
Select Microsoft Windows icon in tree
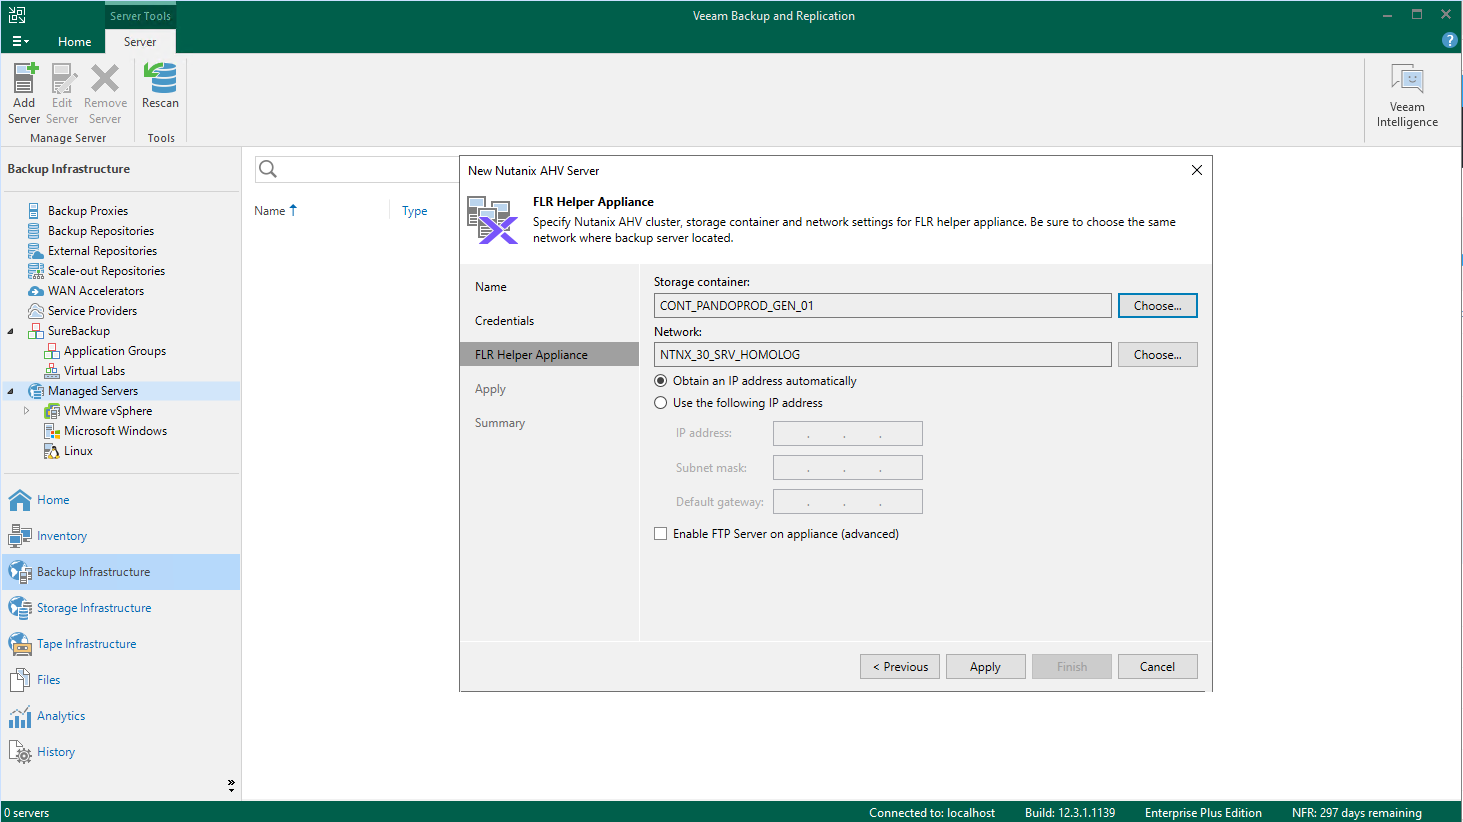tap(52, 431)
